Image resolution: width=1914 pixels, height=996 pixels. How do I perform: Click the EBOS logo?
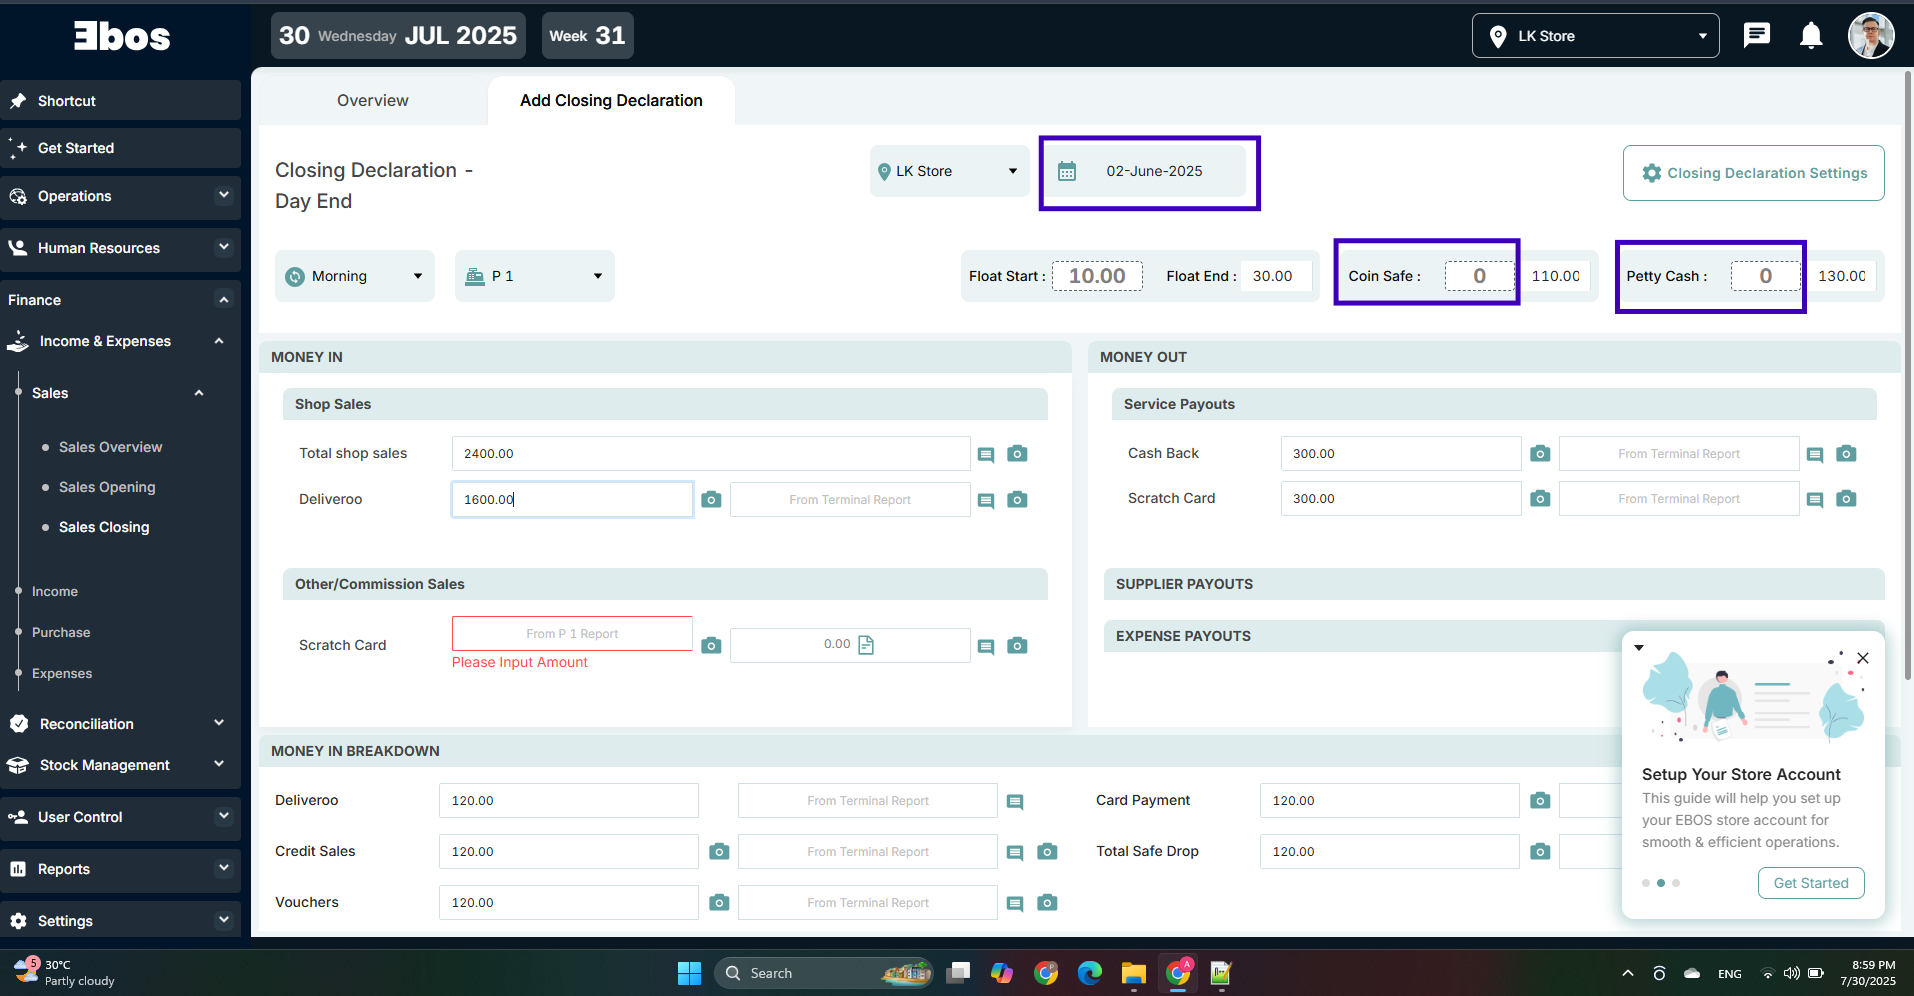tap(122, 36)
